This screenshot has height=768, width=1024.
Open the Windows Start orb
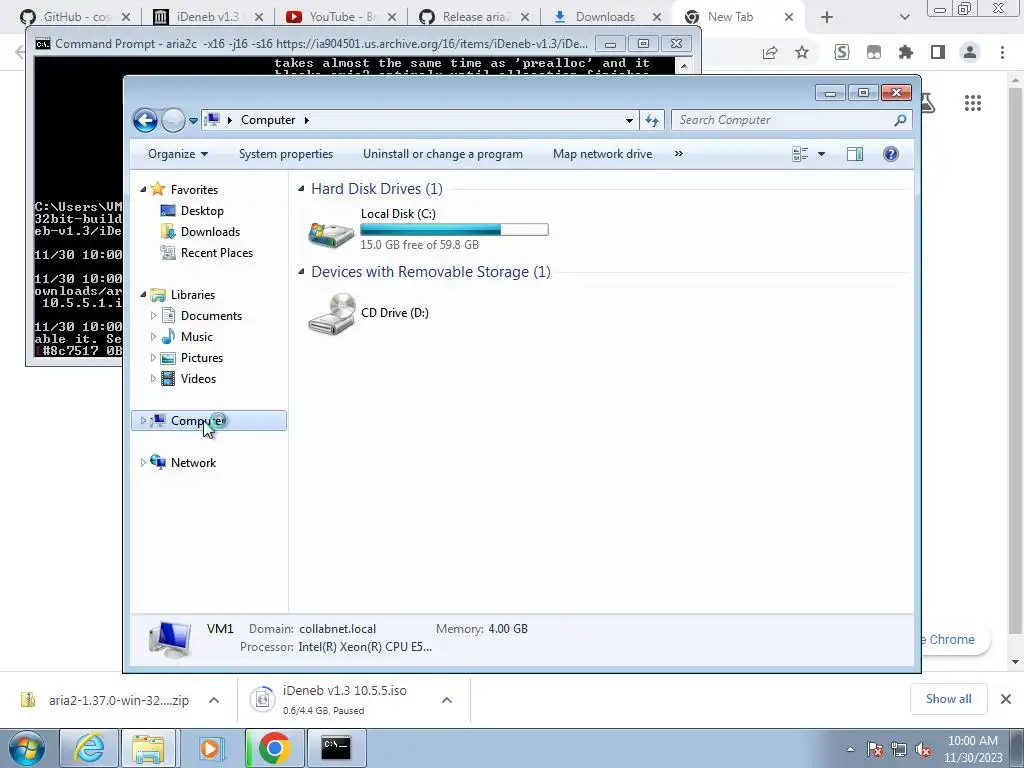click(x=27, y=748)
